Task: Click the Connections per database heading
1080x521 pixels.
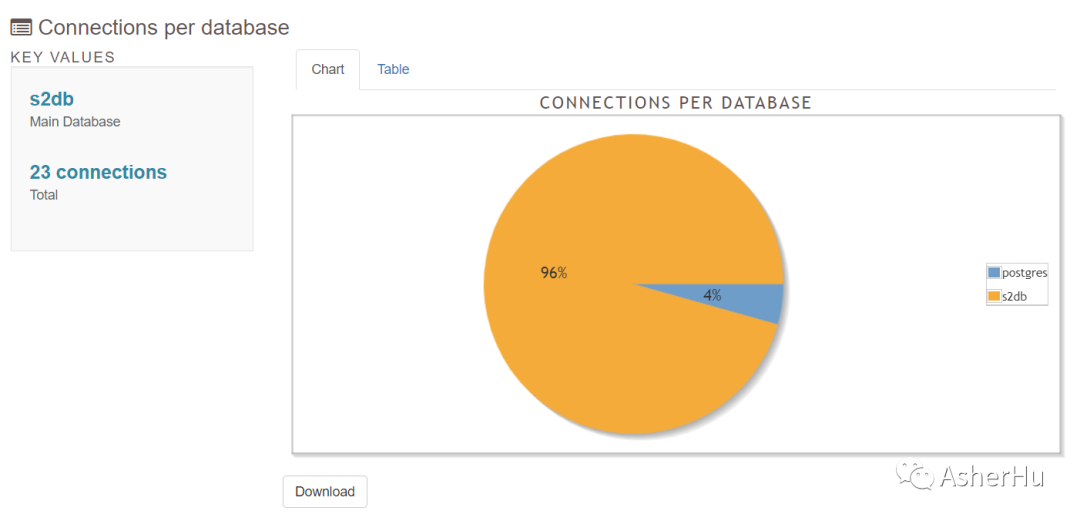Action: 164,28
